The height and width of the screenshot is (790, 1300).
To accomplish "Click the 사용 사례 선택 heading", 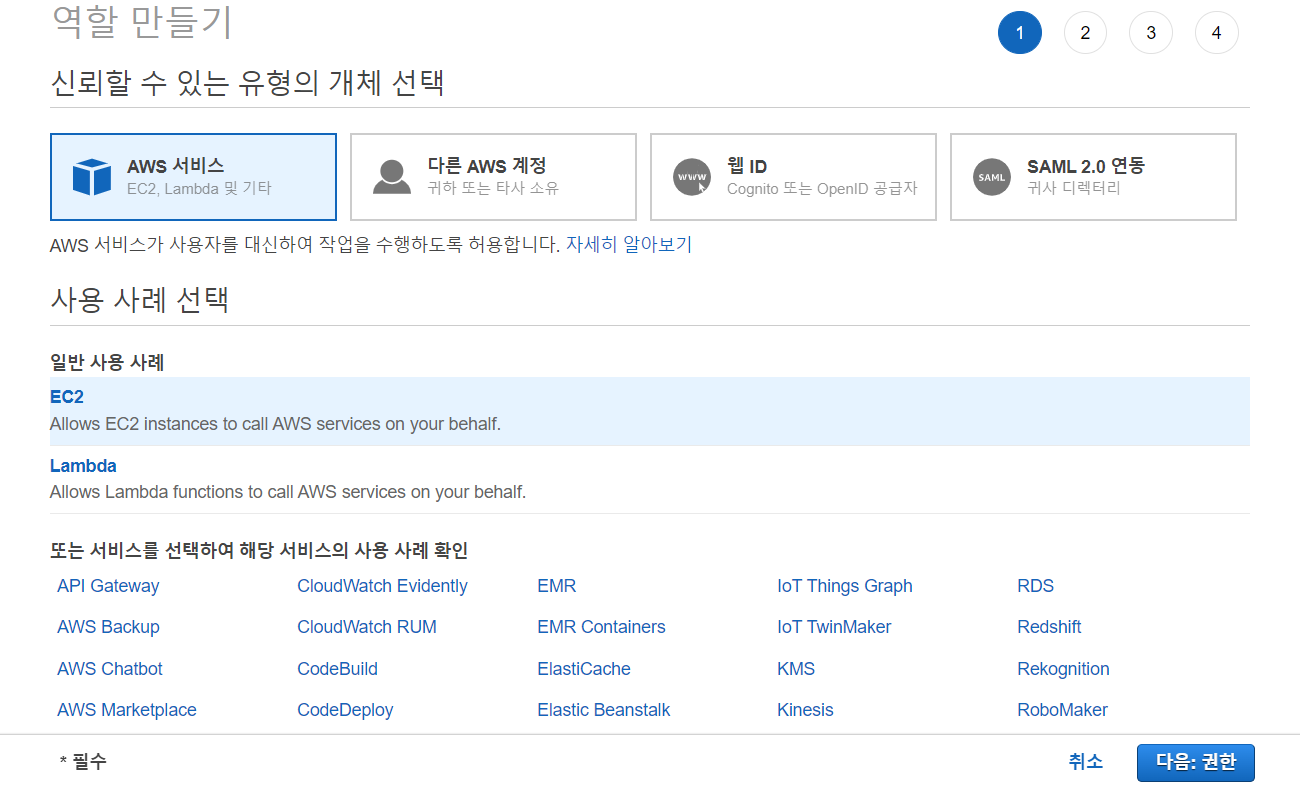I will tap(140, 300).
